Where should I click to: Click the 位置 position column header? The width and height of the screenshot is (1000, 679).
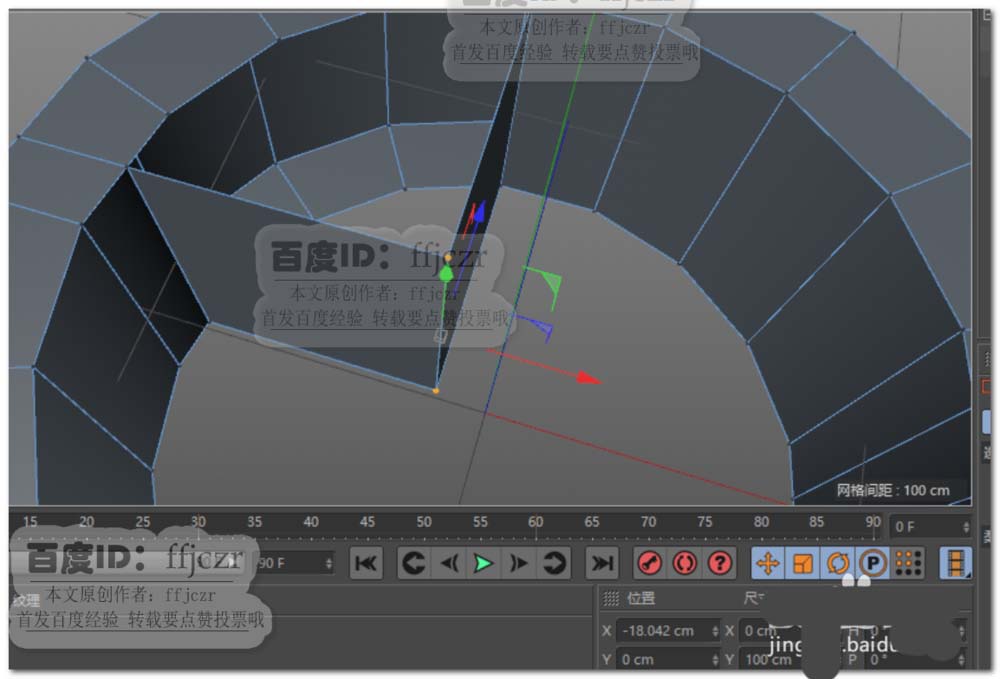pos(641,598)
